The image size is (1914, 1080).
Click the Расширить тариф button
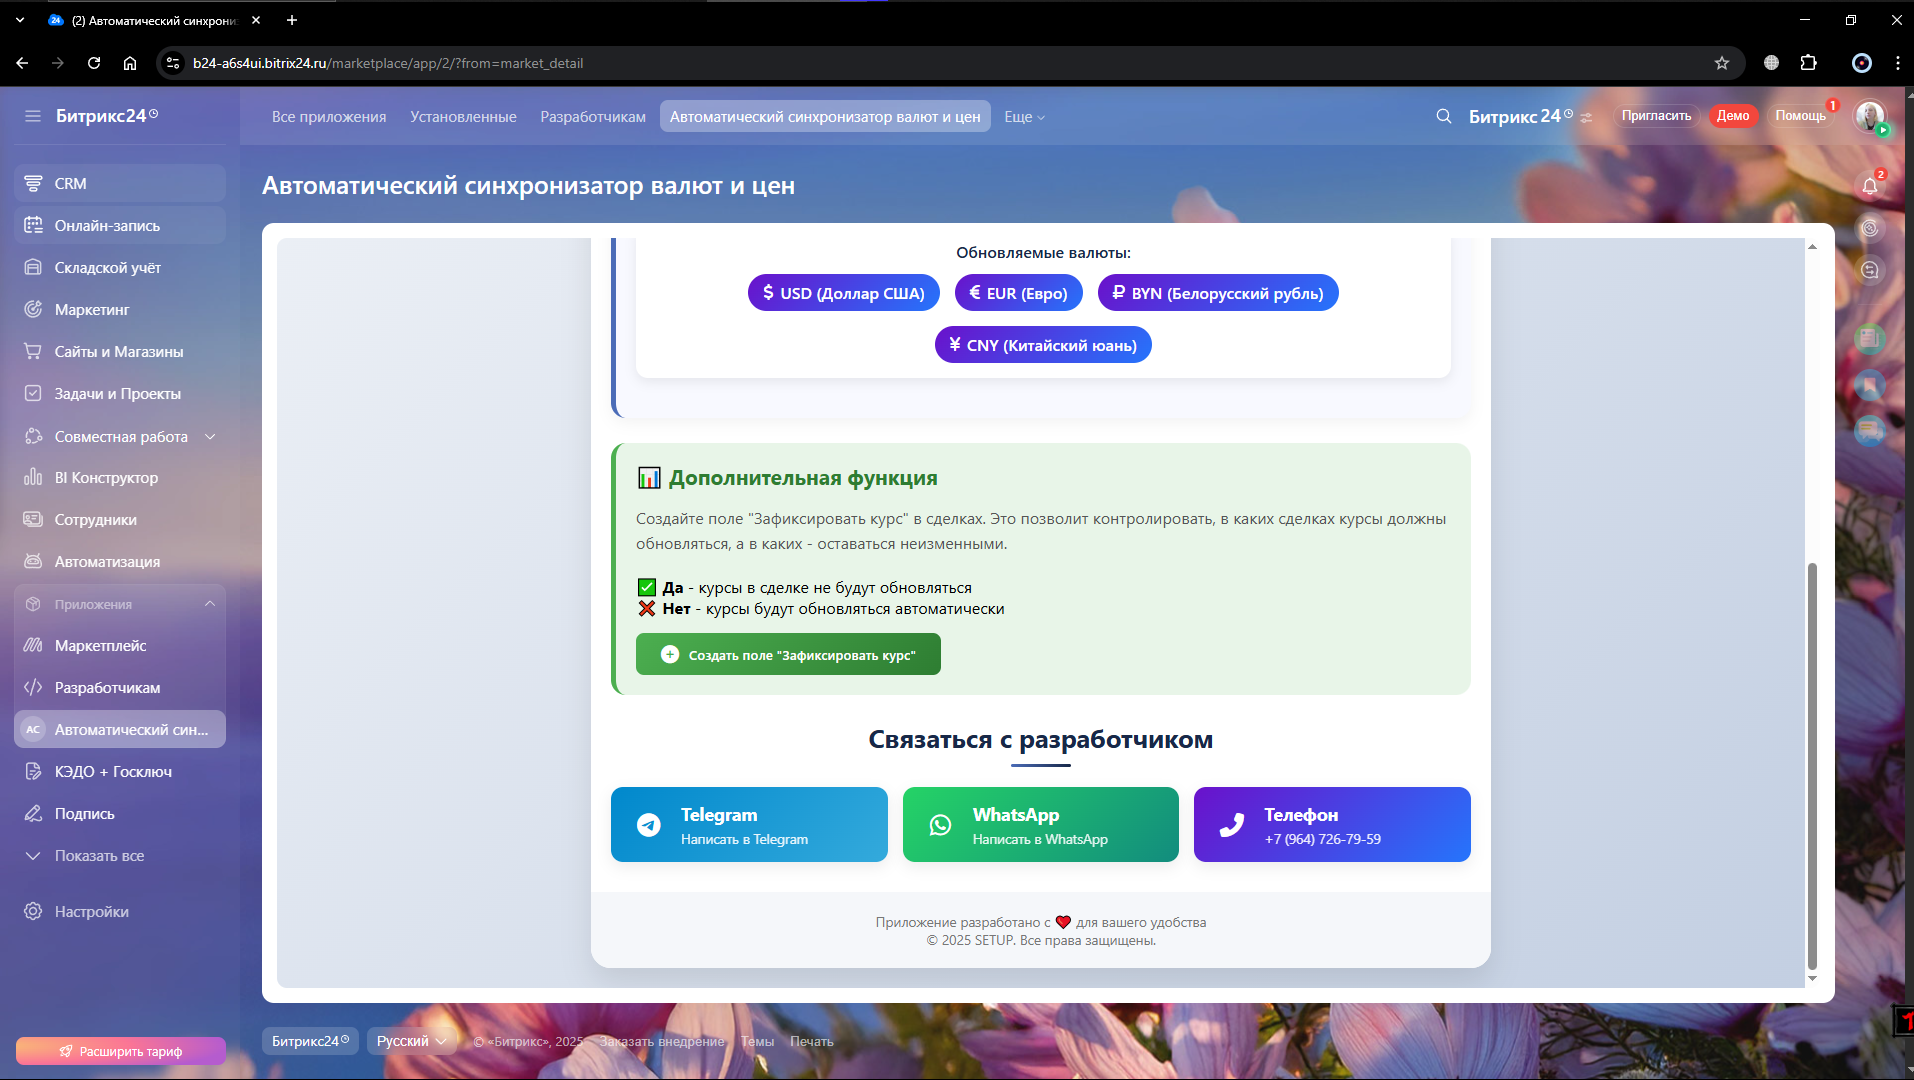[120, 1052]
